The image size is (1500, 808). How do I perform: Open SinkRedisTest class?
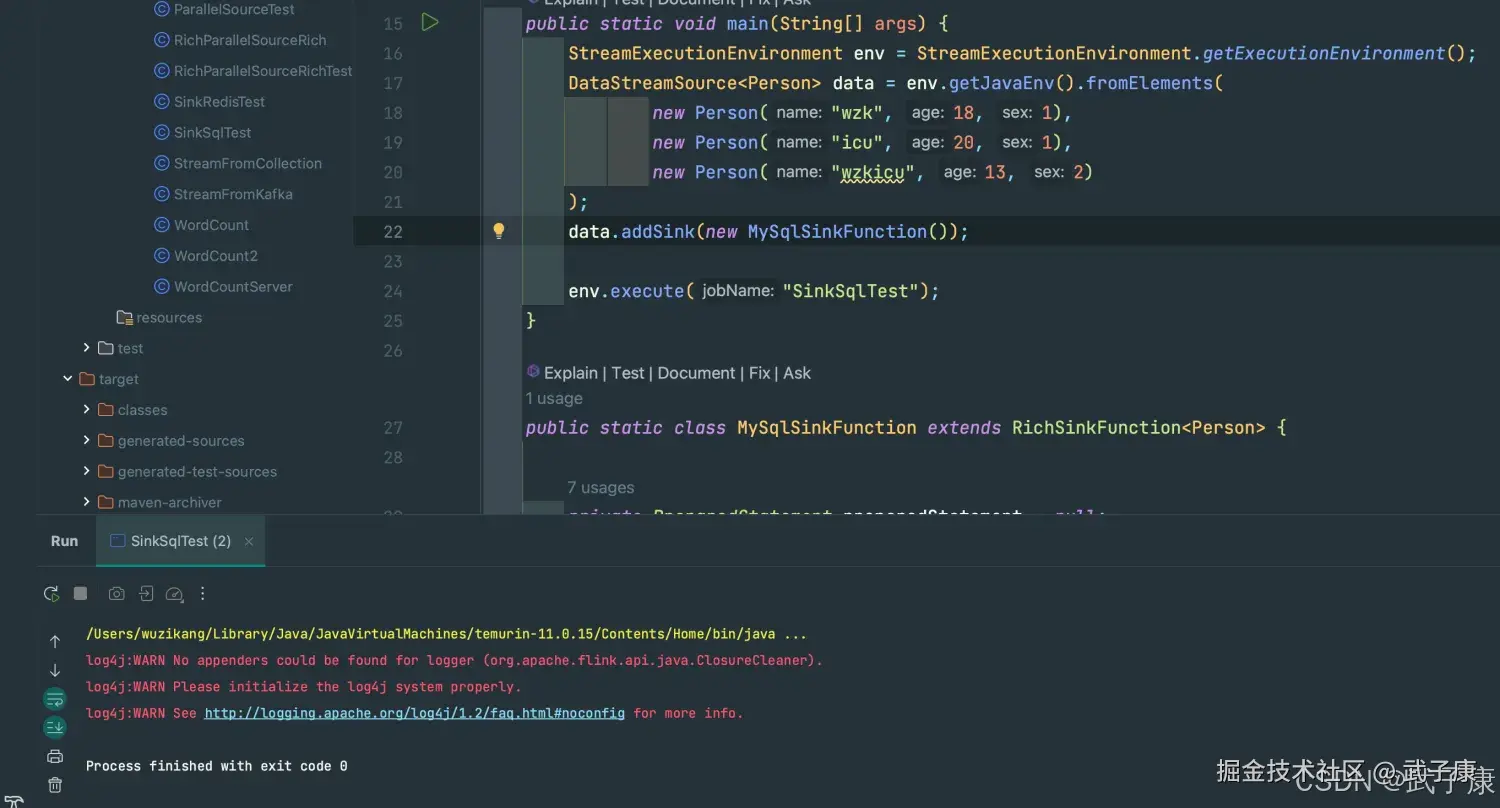coord(209,102)
